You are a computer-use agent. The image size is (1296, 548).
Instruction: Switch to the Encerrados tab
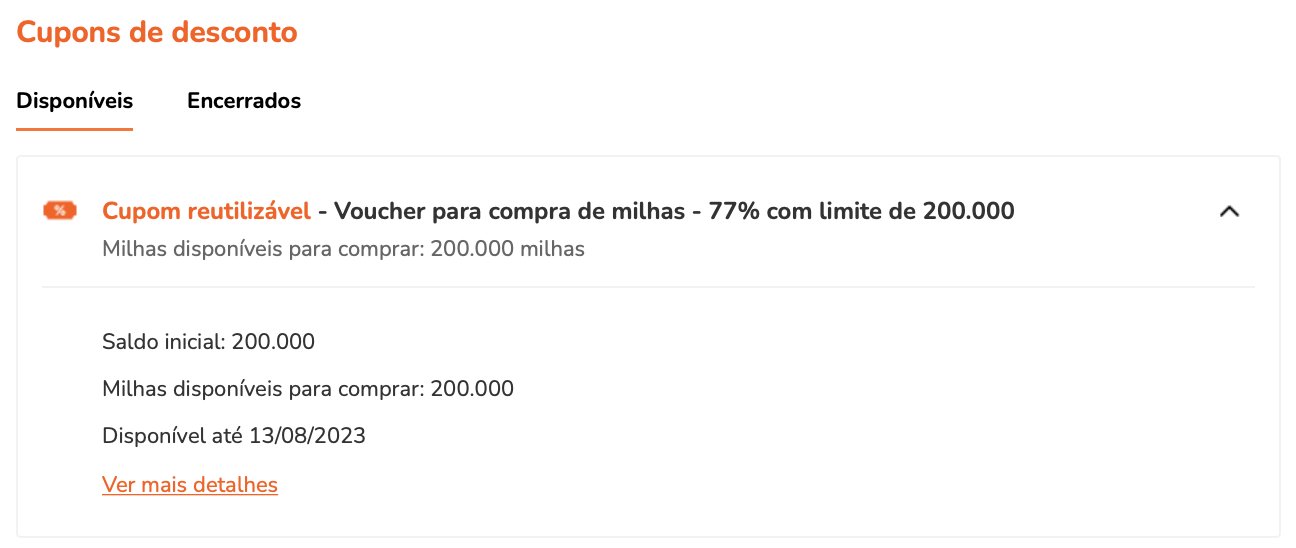244,101
